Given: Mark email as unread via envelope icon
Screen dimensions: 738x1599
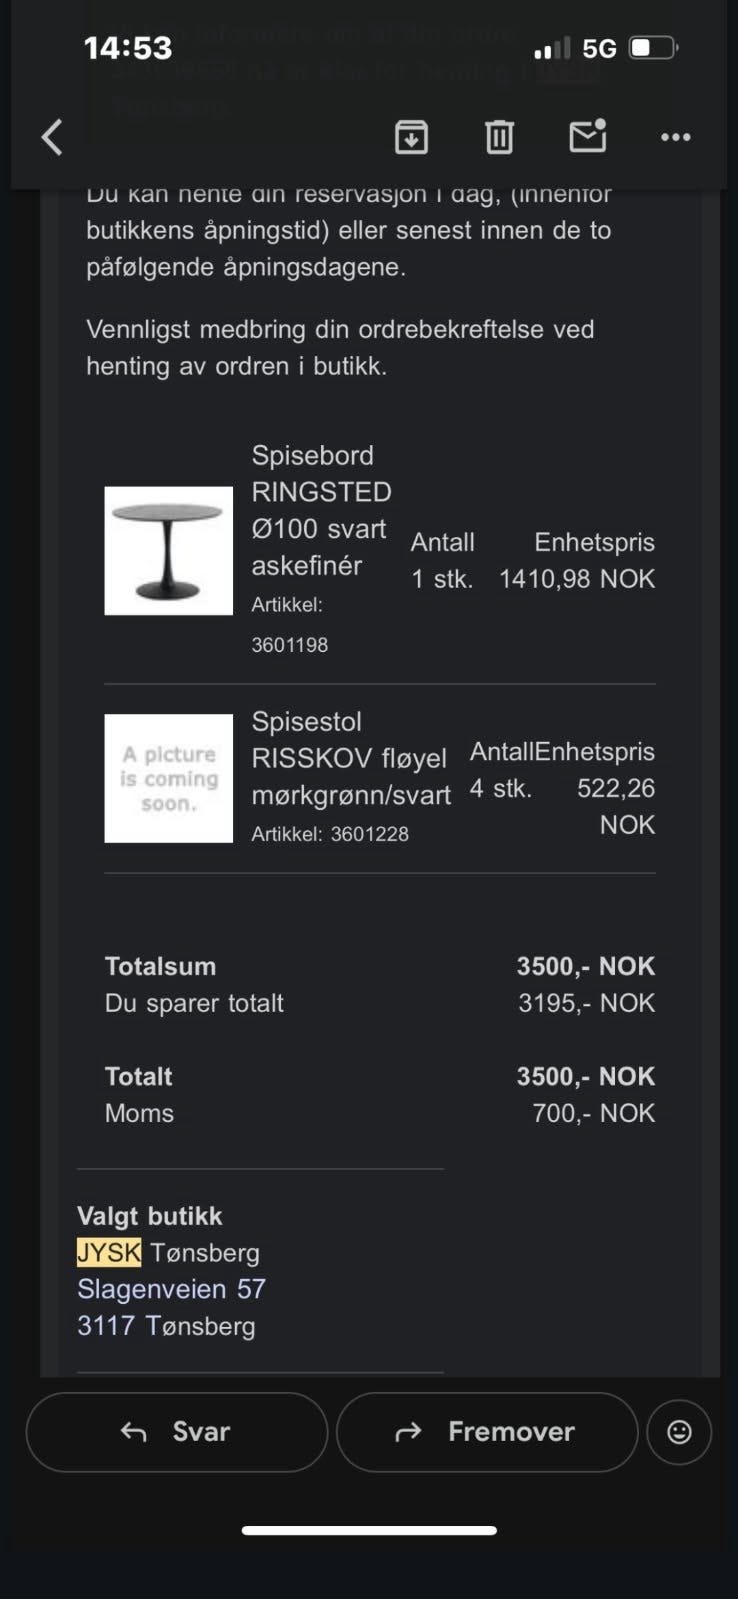Looking at the screenshot, I should point(588,136).
